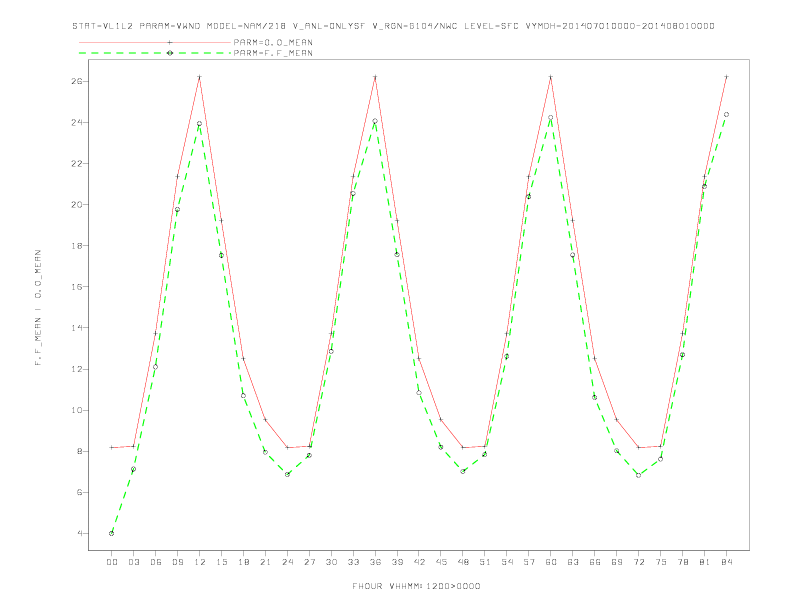The height and width of the screenshot is (612, 792).
Task: Click x-axis forecast hour label 63
Action: (573, 562)
